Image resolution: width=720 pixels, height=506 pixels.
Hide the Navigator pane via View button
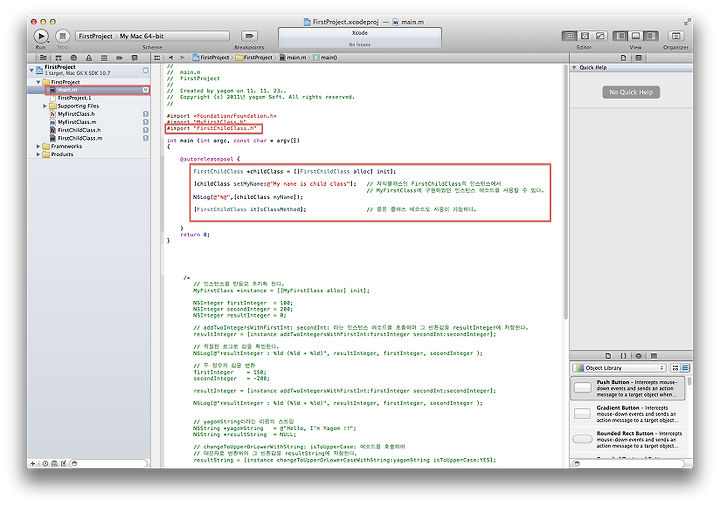[x=620, y=36]
